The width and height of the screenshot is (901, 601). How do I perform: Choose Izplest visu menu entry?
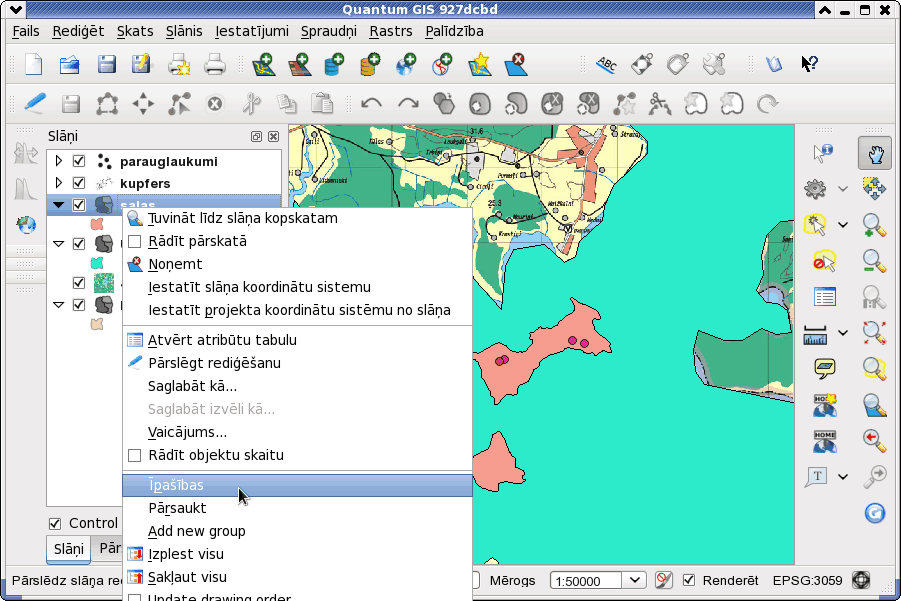pyautogui.click(x=297, y=554)
